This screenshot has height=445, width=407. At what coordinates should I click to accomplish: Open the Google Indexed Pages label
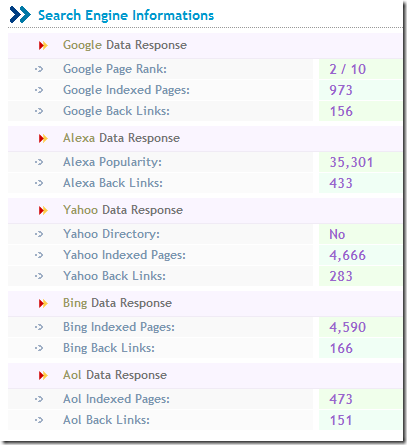[x=126, y=90]
